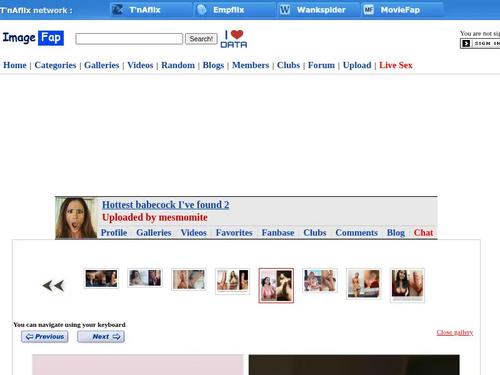Viewport: 500px width, 375px height.
Task: Open the red Chat tab
Action: tap(423, 233)
